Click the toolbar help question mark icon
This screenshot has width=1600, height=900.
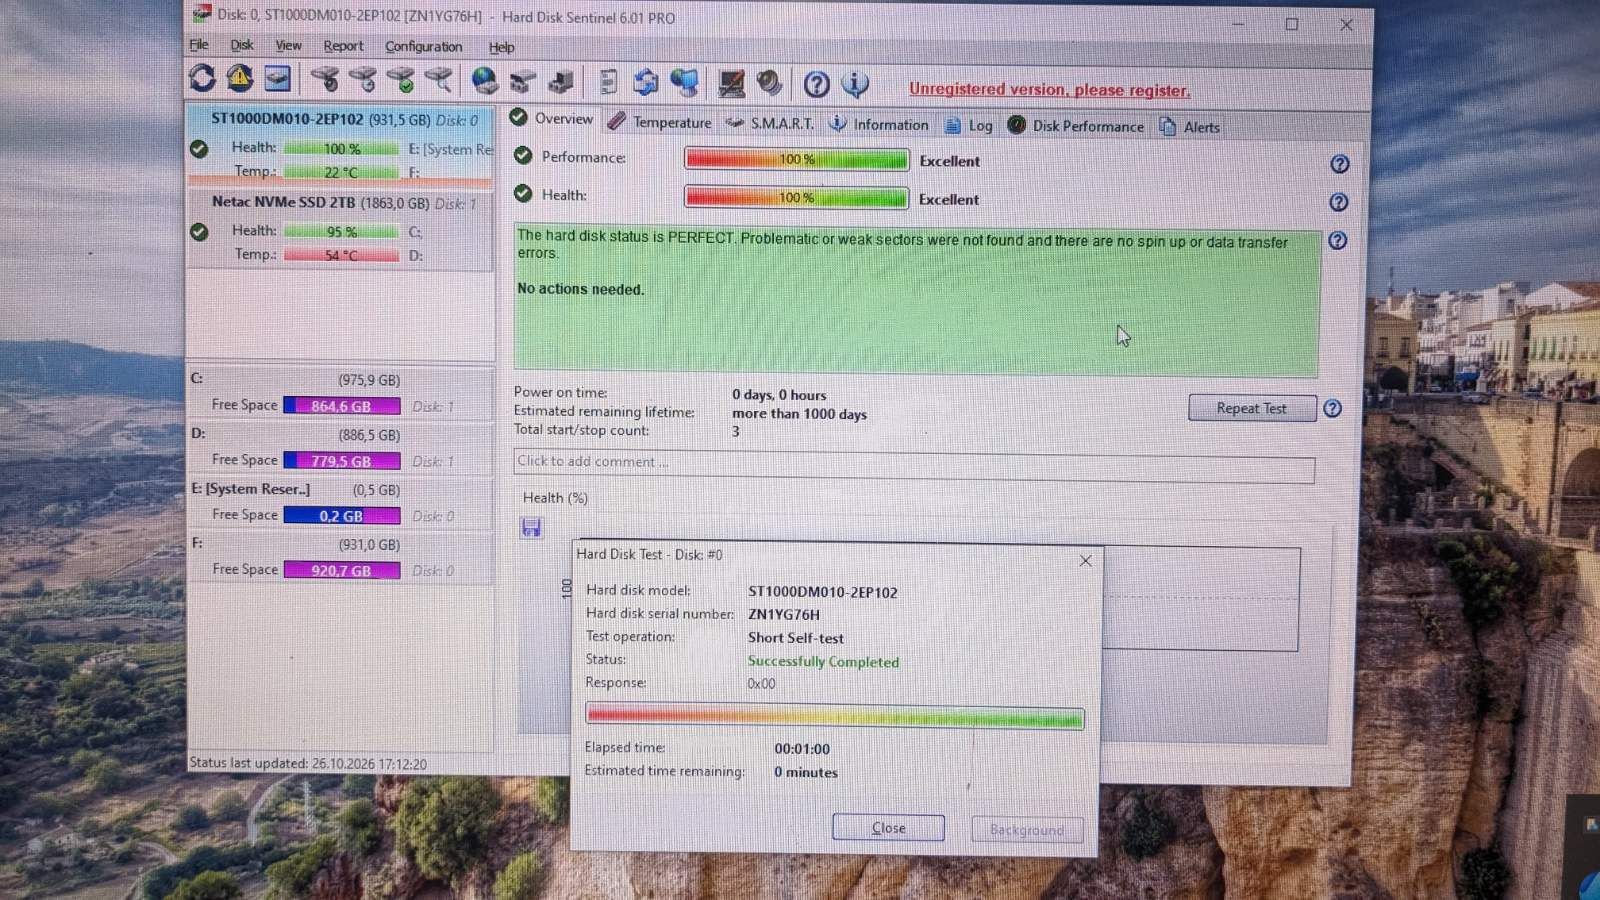click(x=817, y=84)
